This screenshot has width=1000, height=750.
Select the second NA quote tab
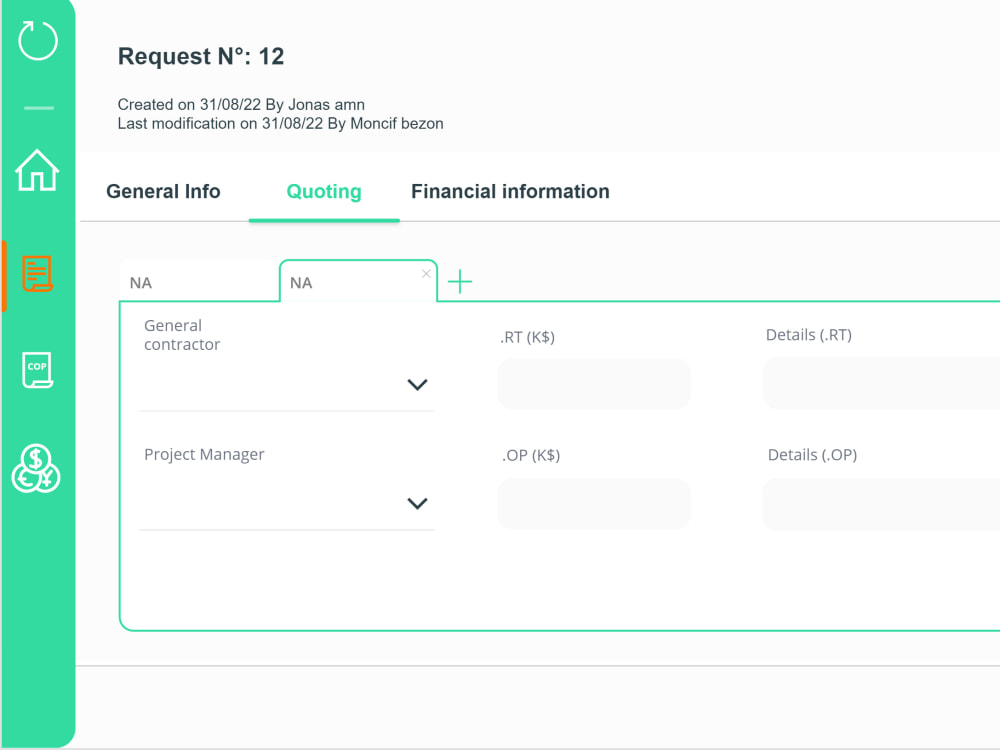[358, 281]
